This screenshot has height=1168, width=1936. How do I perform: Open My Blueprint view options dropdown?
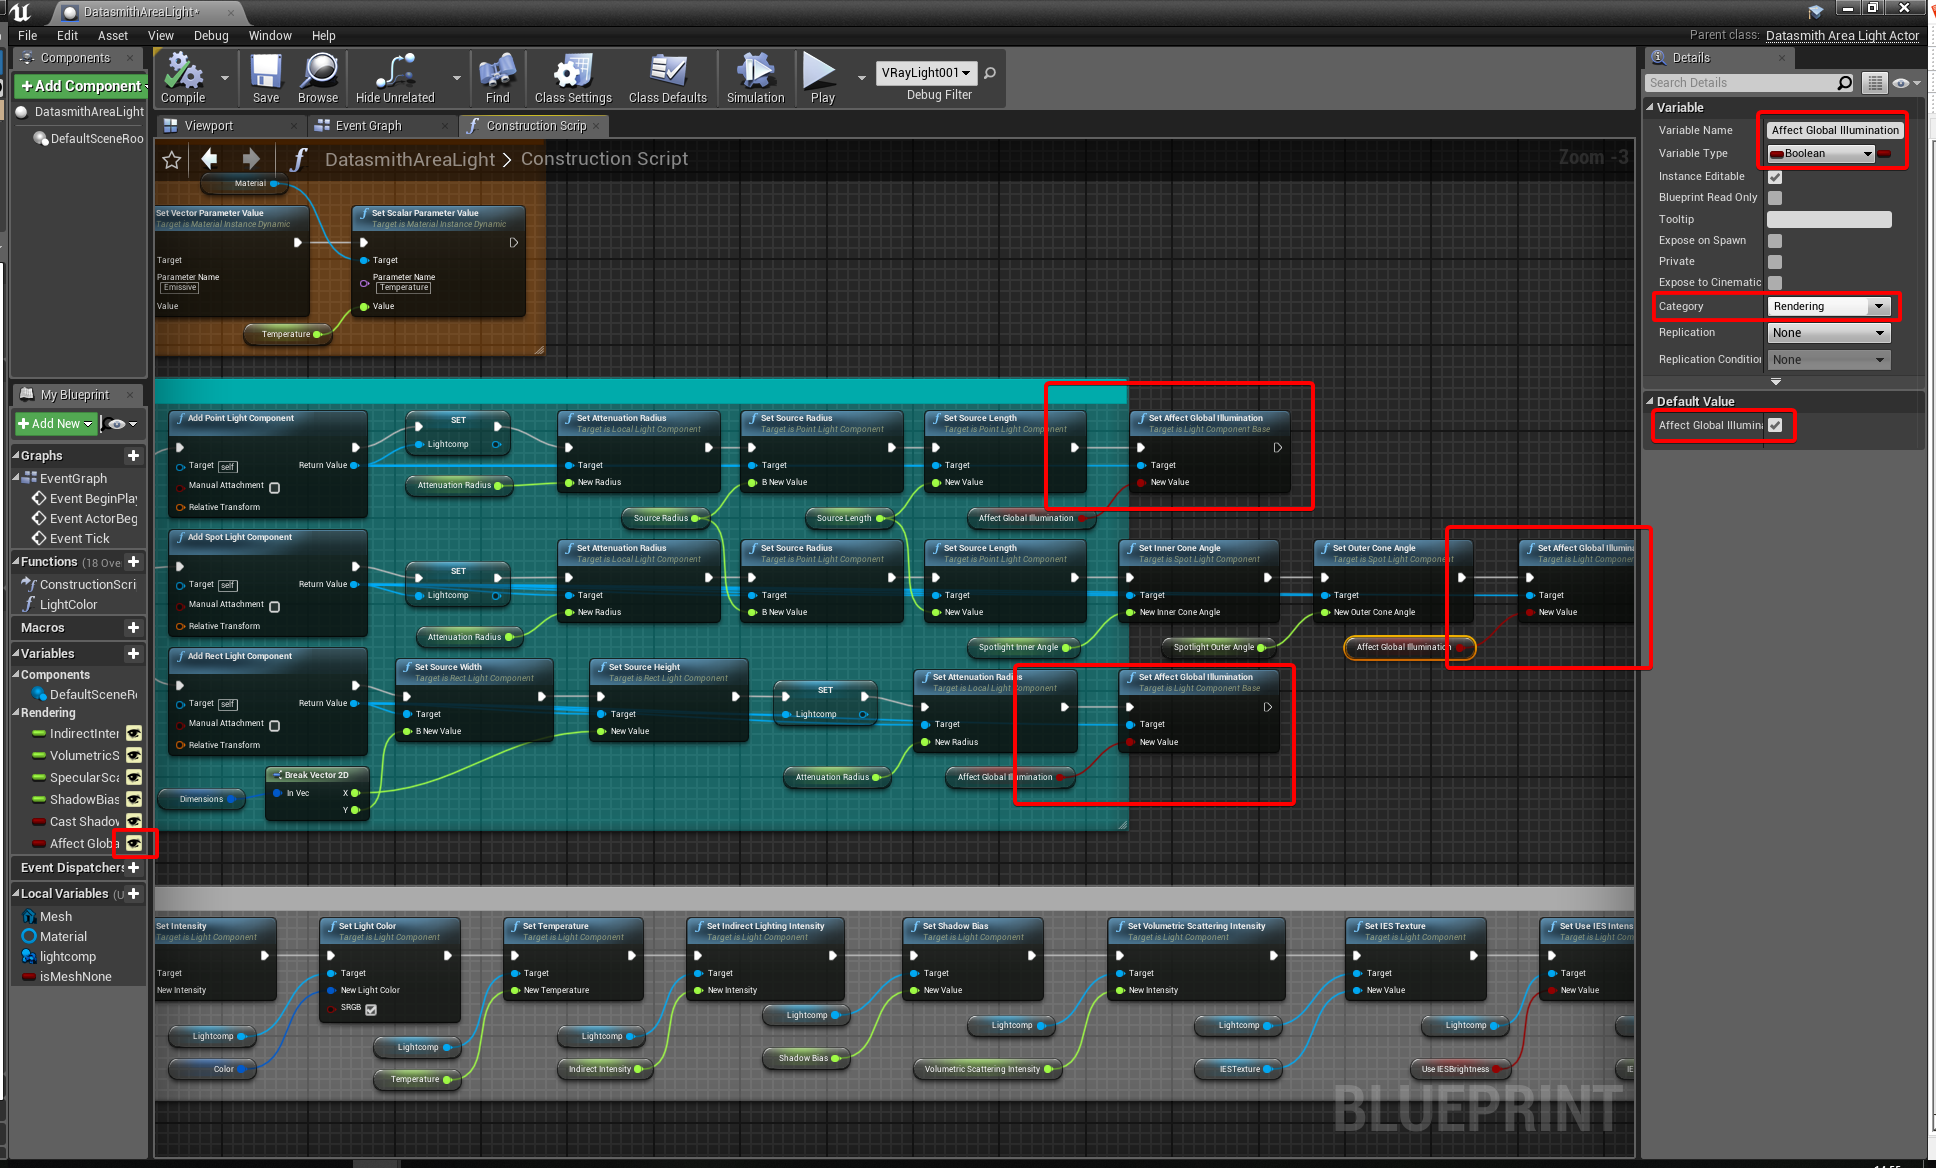[120, 424]
